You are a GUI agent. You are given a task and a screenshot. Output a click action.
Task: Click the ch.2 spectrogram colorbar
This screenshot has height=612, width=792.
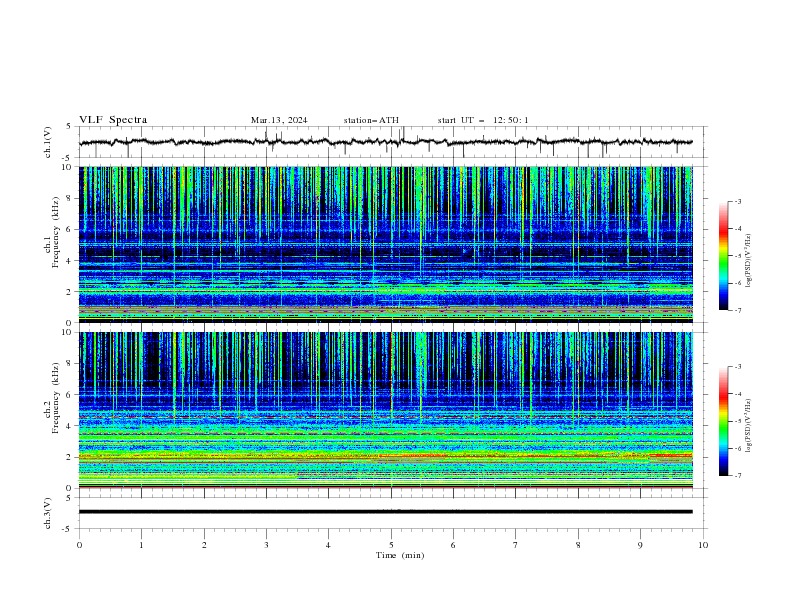point(723,421)
